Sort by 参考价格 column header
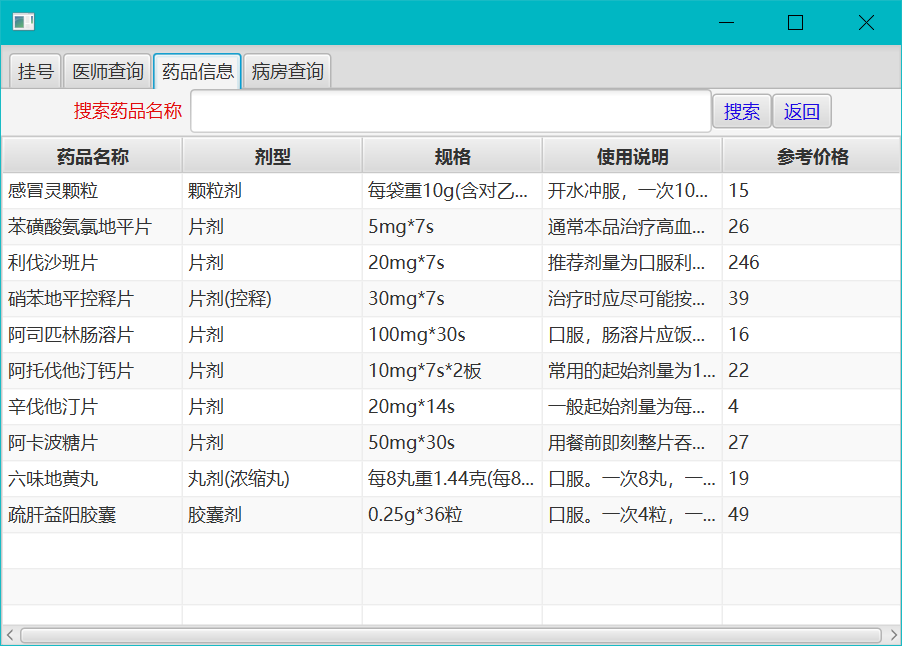Screen dimensions: 902x646 (812, 156)
